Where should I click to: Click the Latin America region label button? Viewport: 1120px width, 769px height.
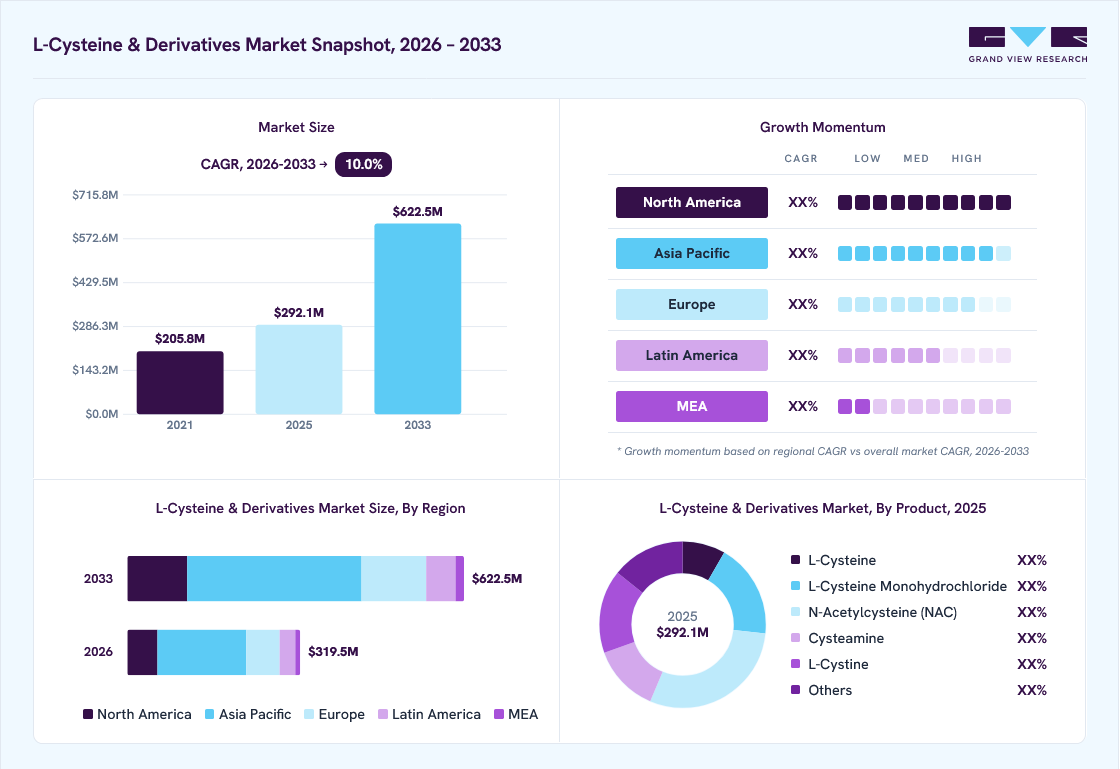(x=691, y=356)
